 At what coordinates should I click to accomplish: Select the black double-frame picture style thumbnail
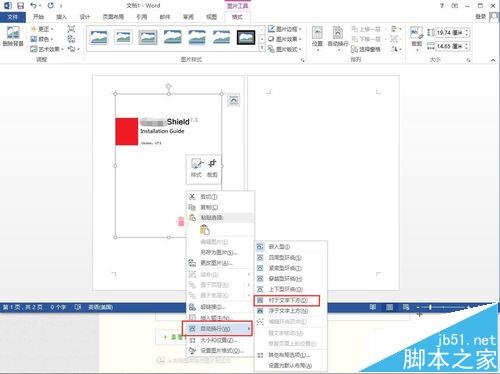246,37
